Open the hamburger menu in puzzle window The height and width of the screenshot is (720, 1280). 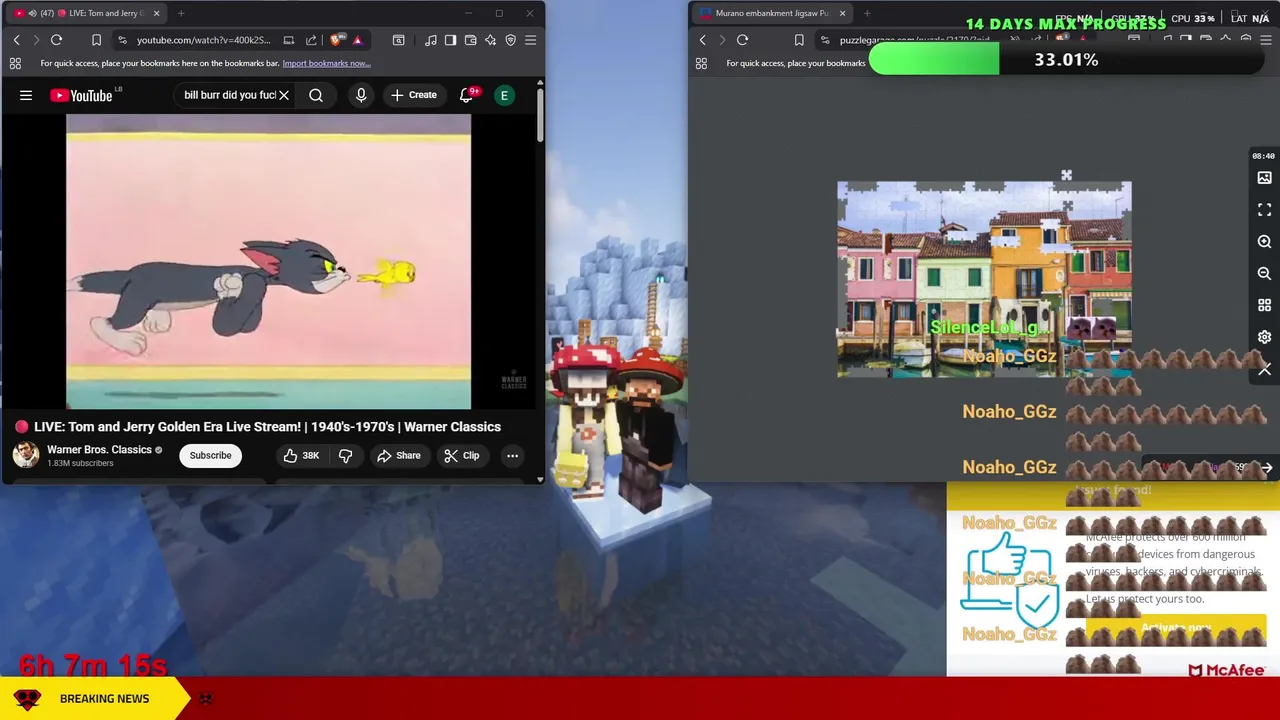(x=1265, y=40)
